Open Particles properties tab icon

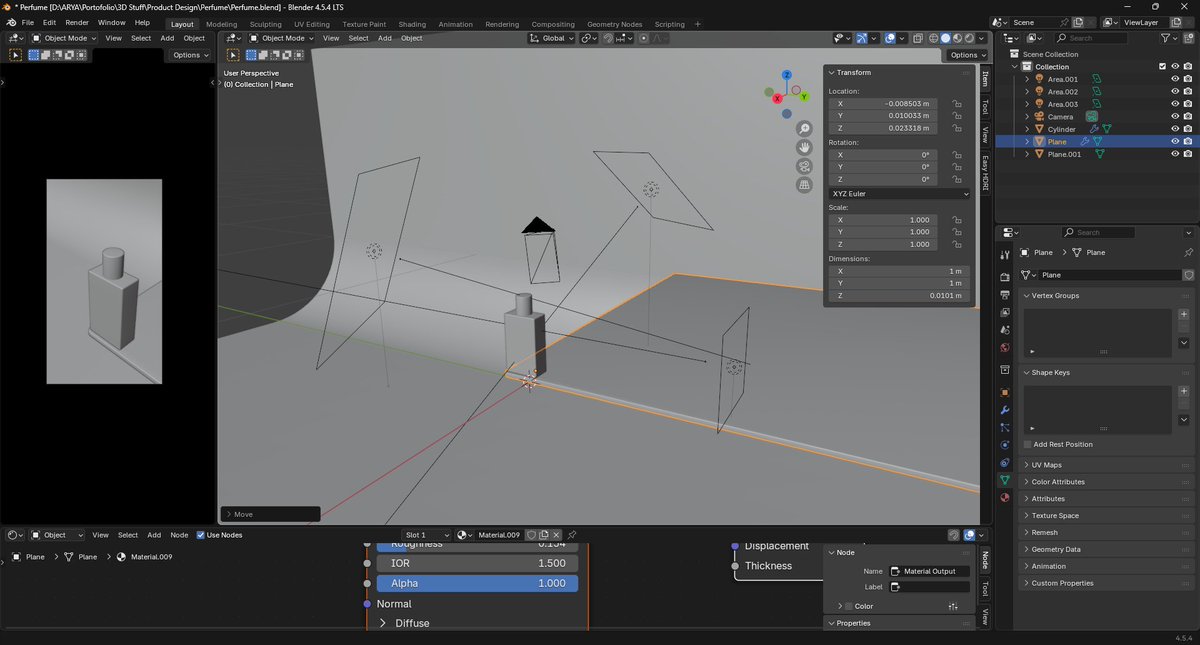pos(1005,427)
